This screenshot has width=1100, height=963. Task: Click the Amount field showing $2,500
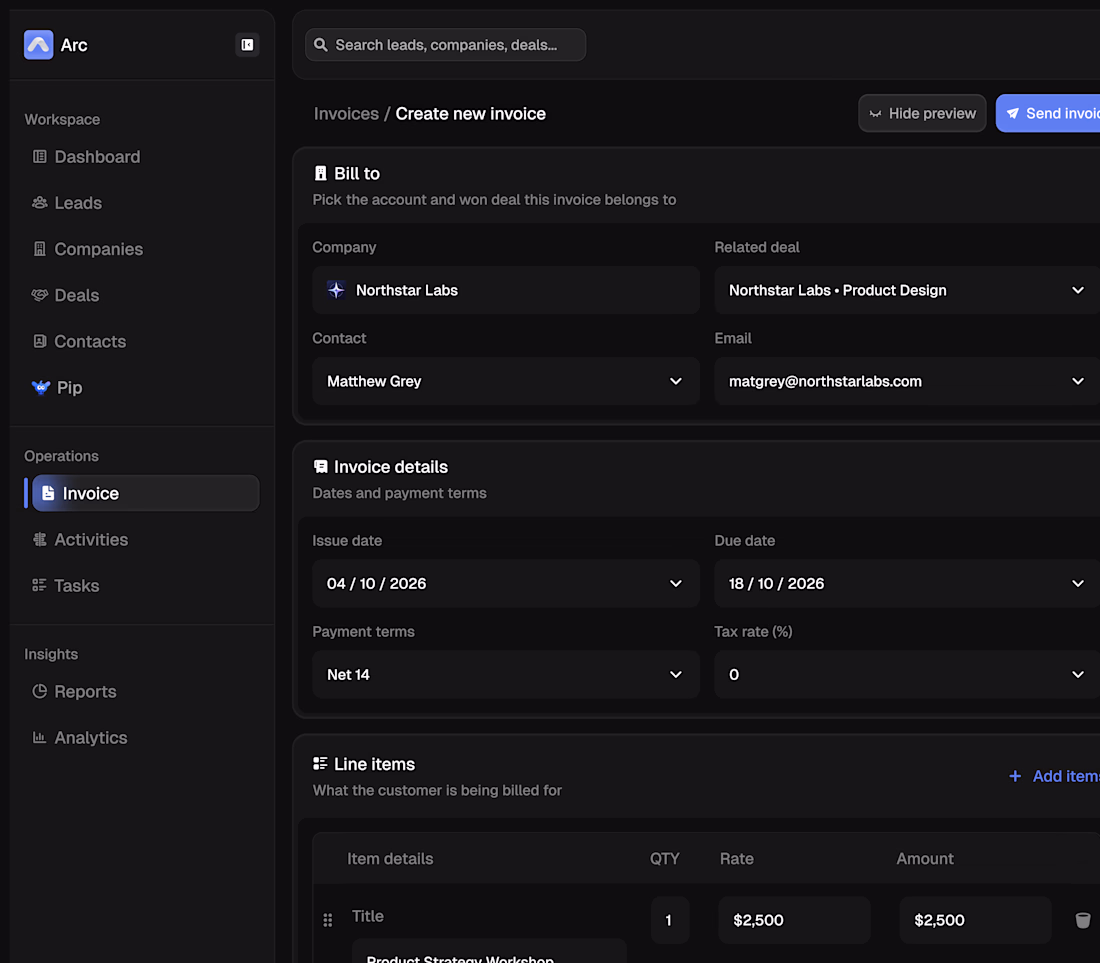point(975,920)
